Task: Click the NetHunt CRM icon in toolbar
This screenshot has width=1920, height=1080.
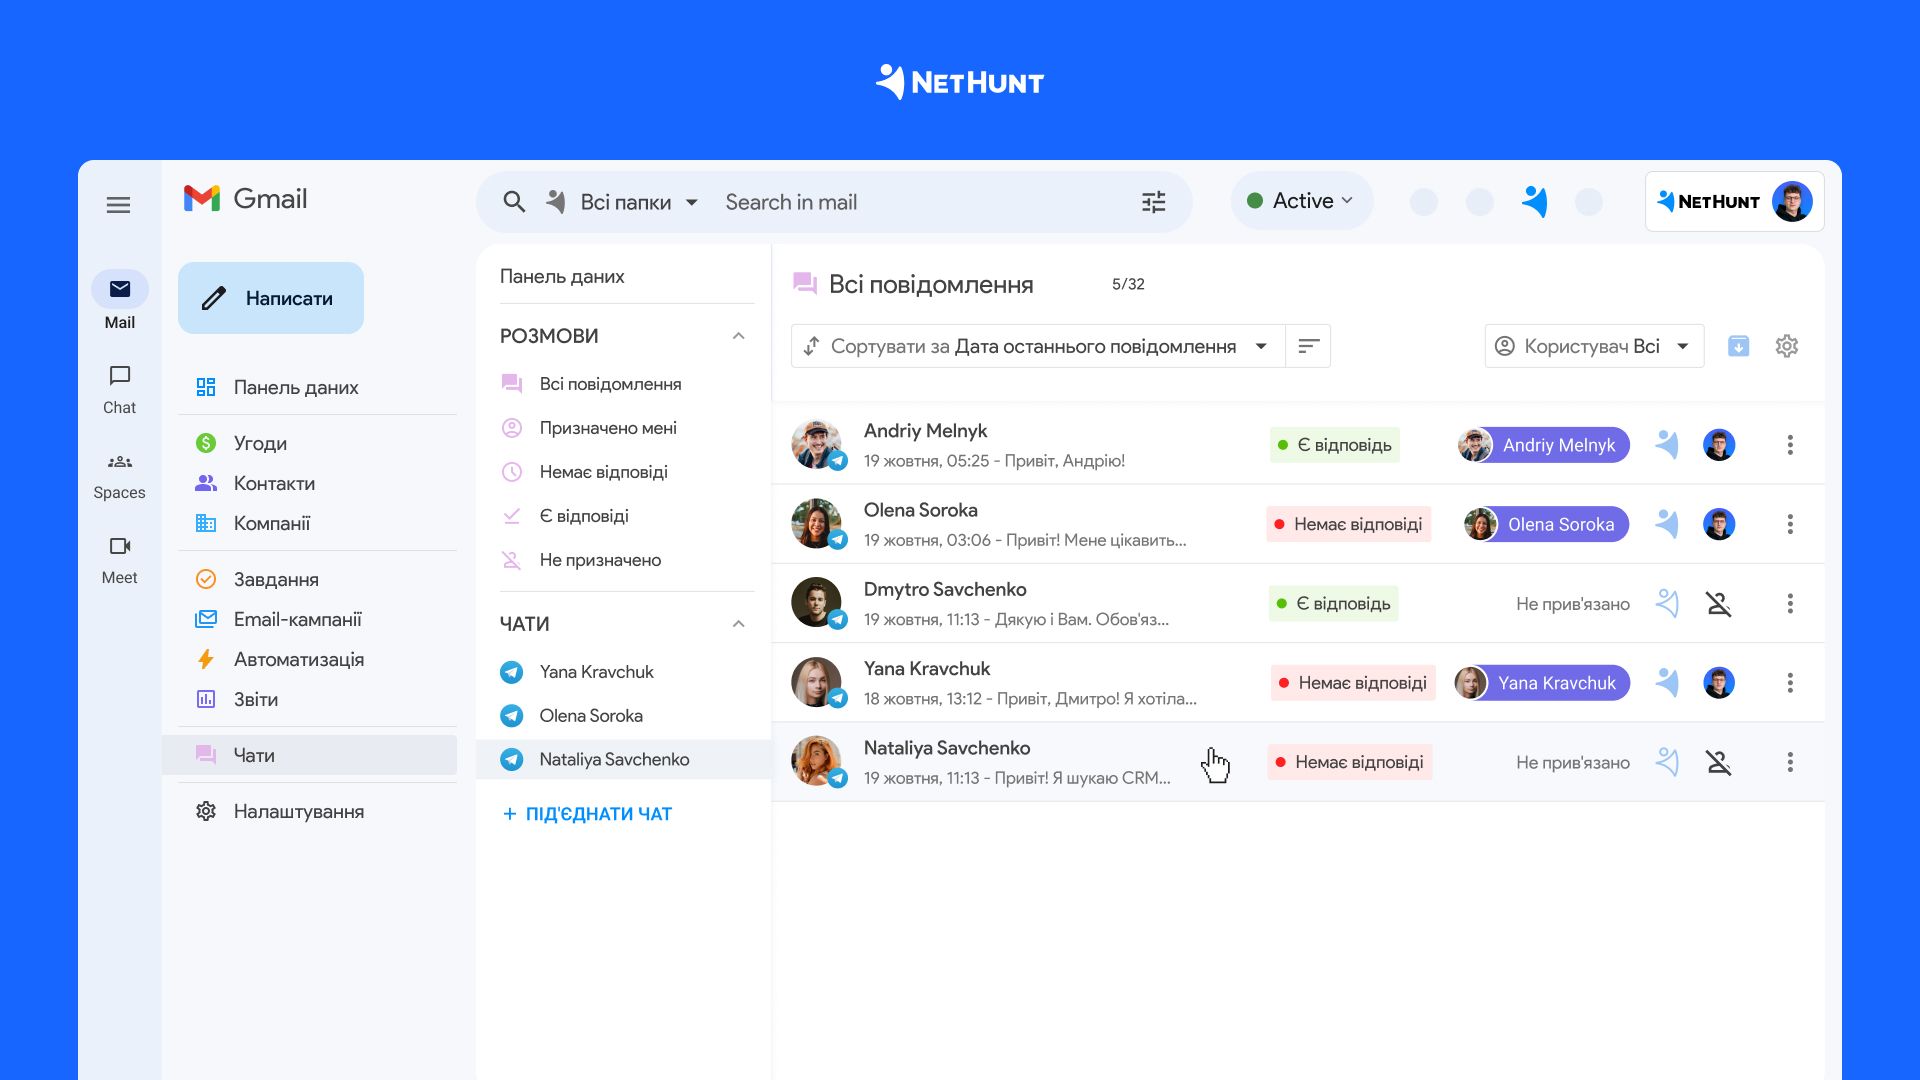Action: [x=1534, y=202]
